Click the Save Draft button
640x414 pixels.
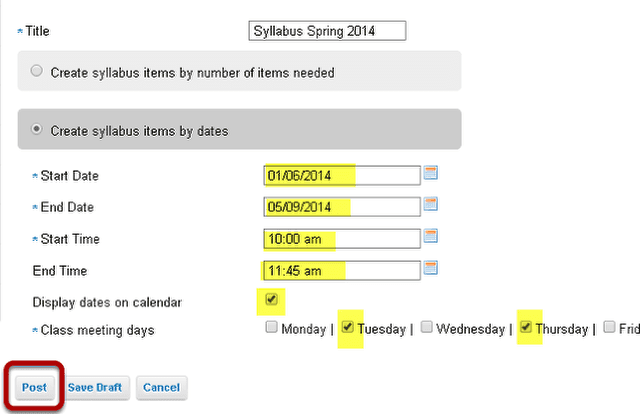point(95,387)
